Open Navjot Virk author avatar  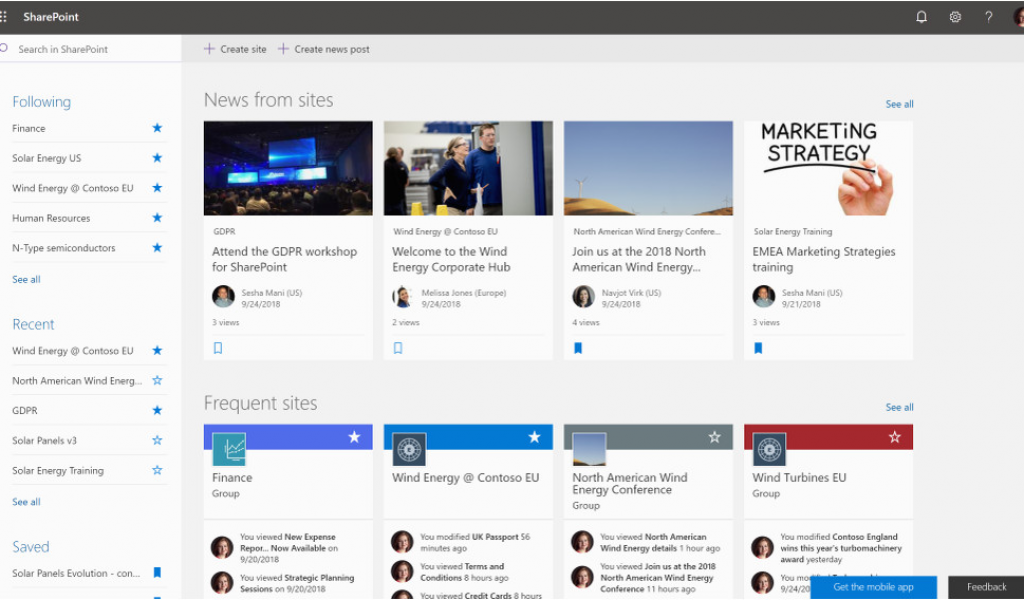tap(584, 296)
